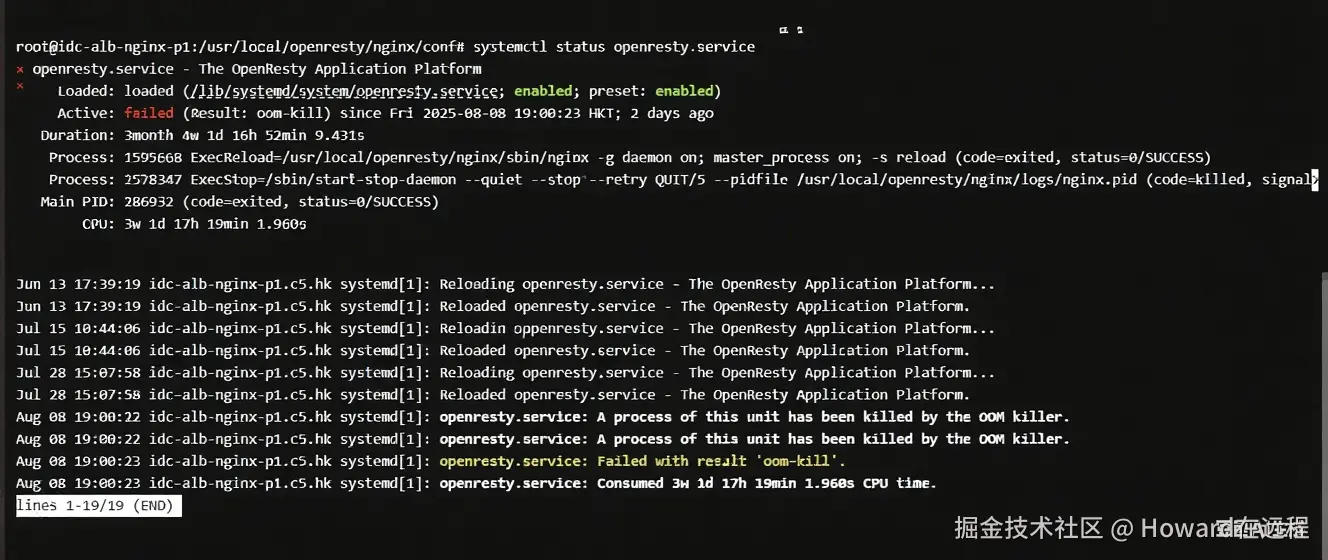Click the 'enabled' value after 'preset:'

point(685,91)
